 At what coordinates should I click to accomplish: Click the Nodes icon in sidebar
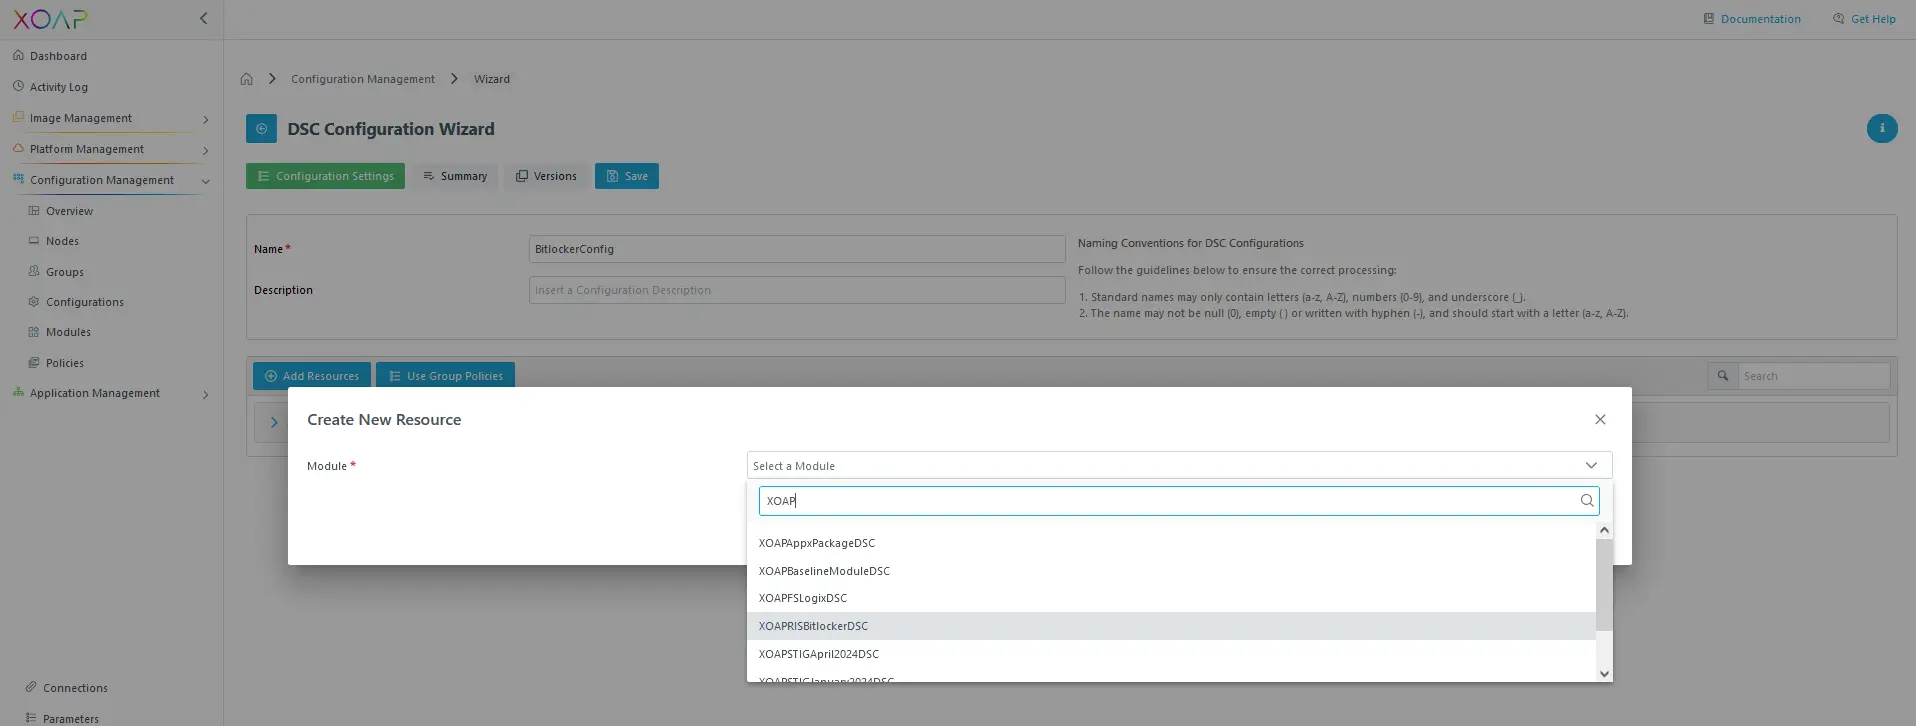(34, 241)
